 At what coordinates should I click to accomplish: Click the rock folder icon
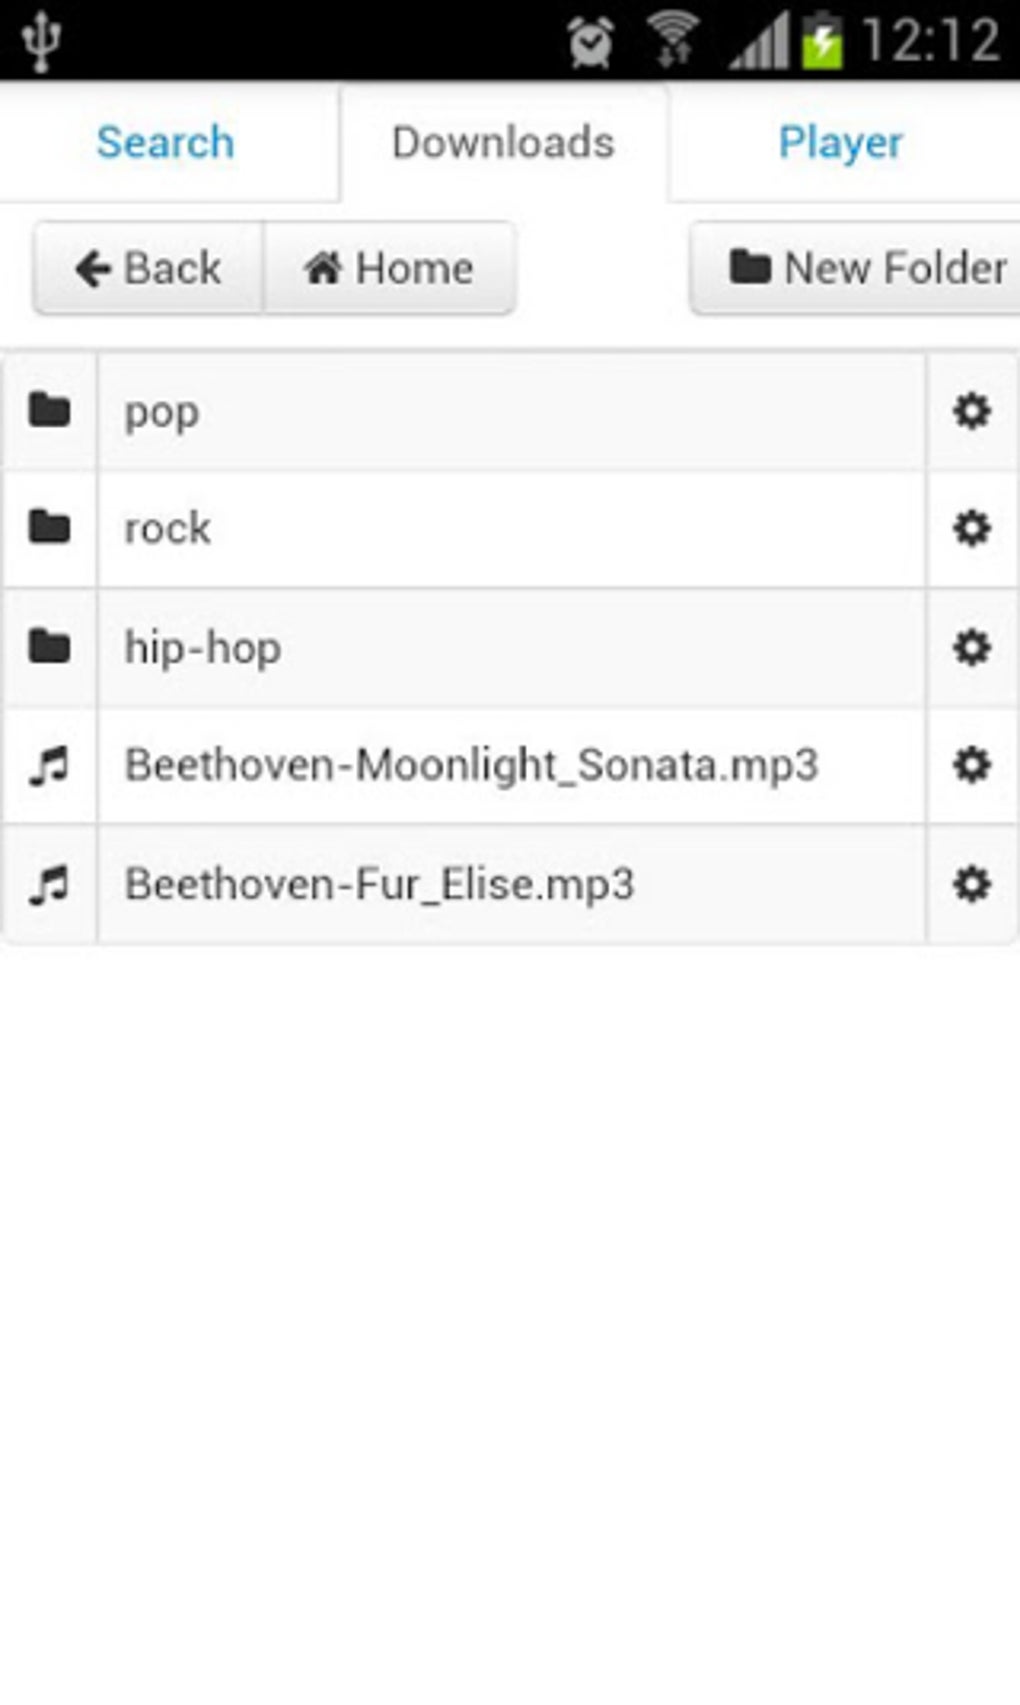tap(49, 528)
